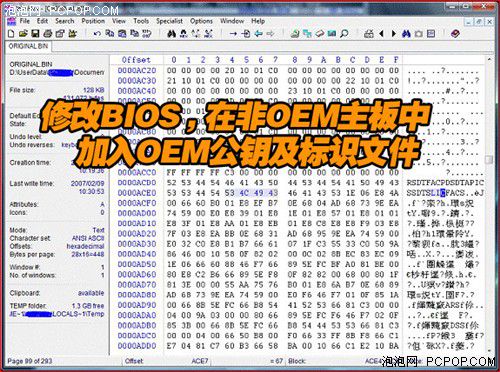Open the Position menu
Image resolution: width=500 pixels, height=372 pixels.
click(x=93, y=21)
